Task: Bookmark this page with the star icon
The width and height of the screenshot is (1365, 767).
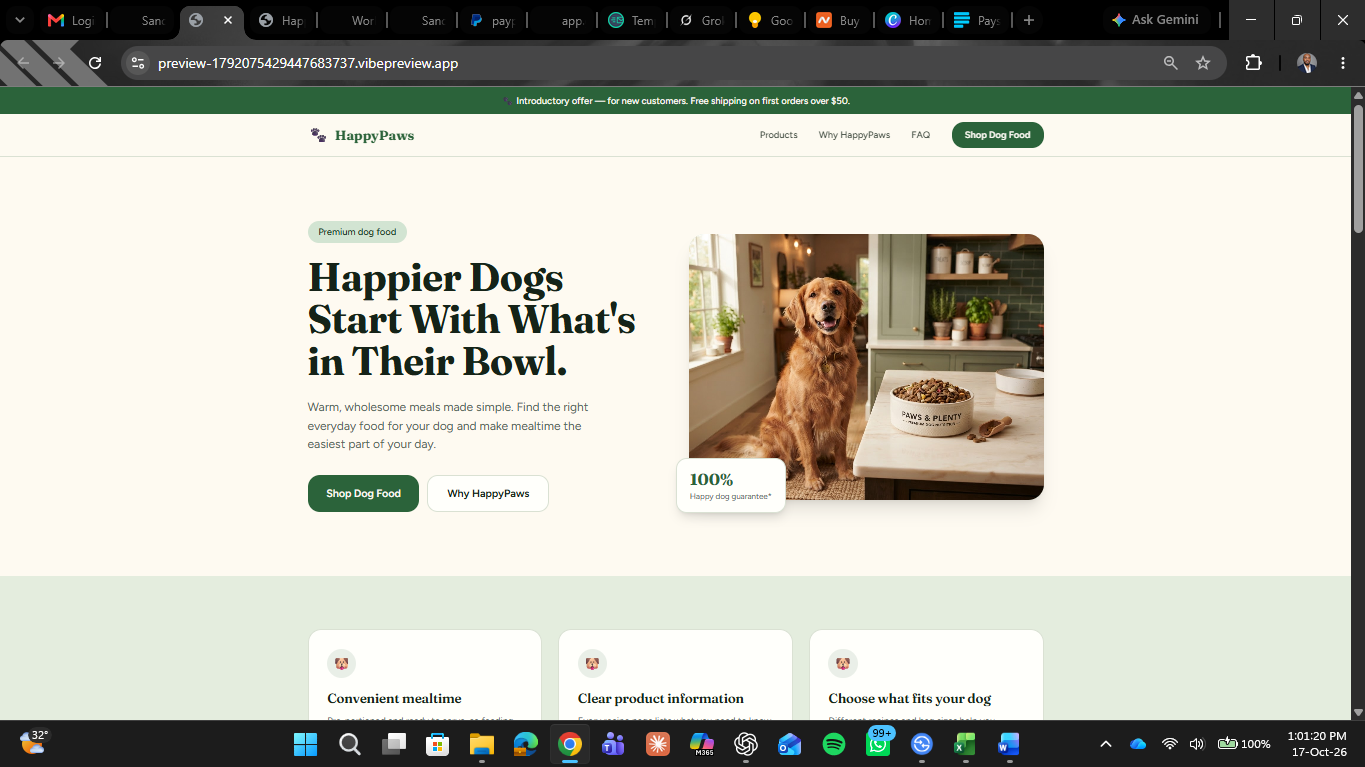Action: pos(1203,63)
